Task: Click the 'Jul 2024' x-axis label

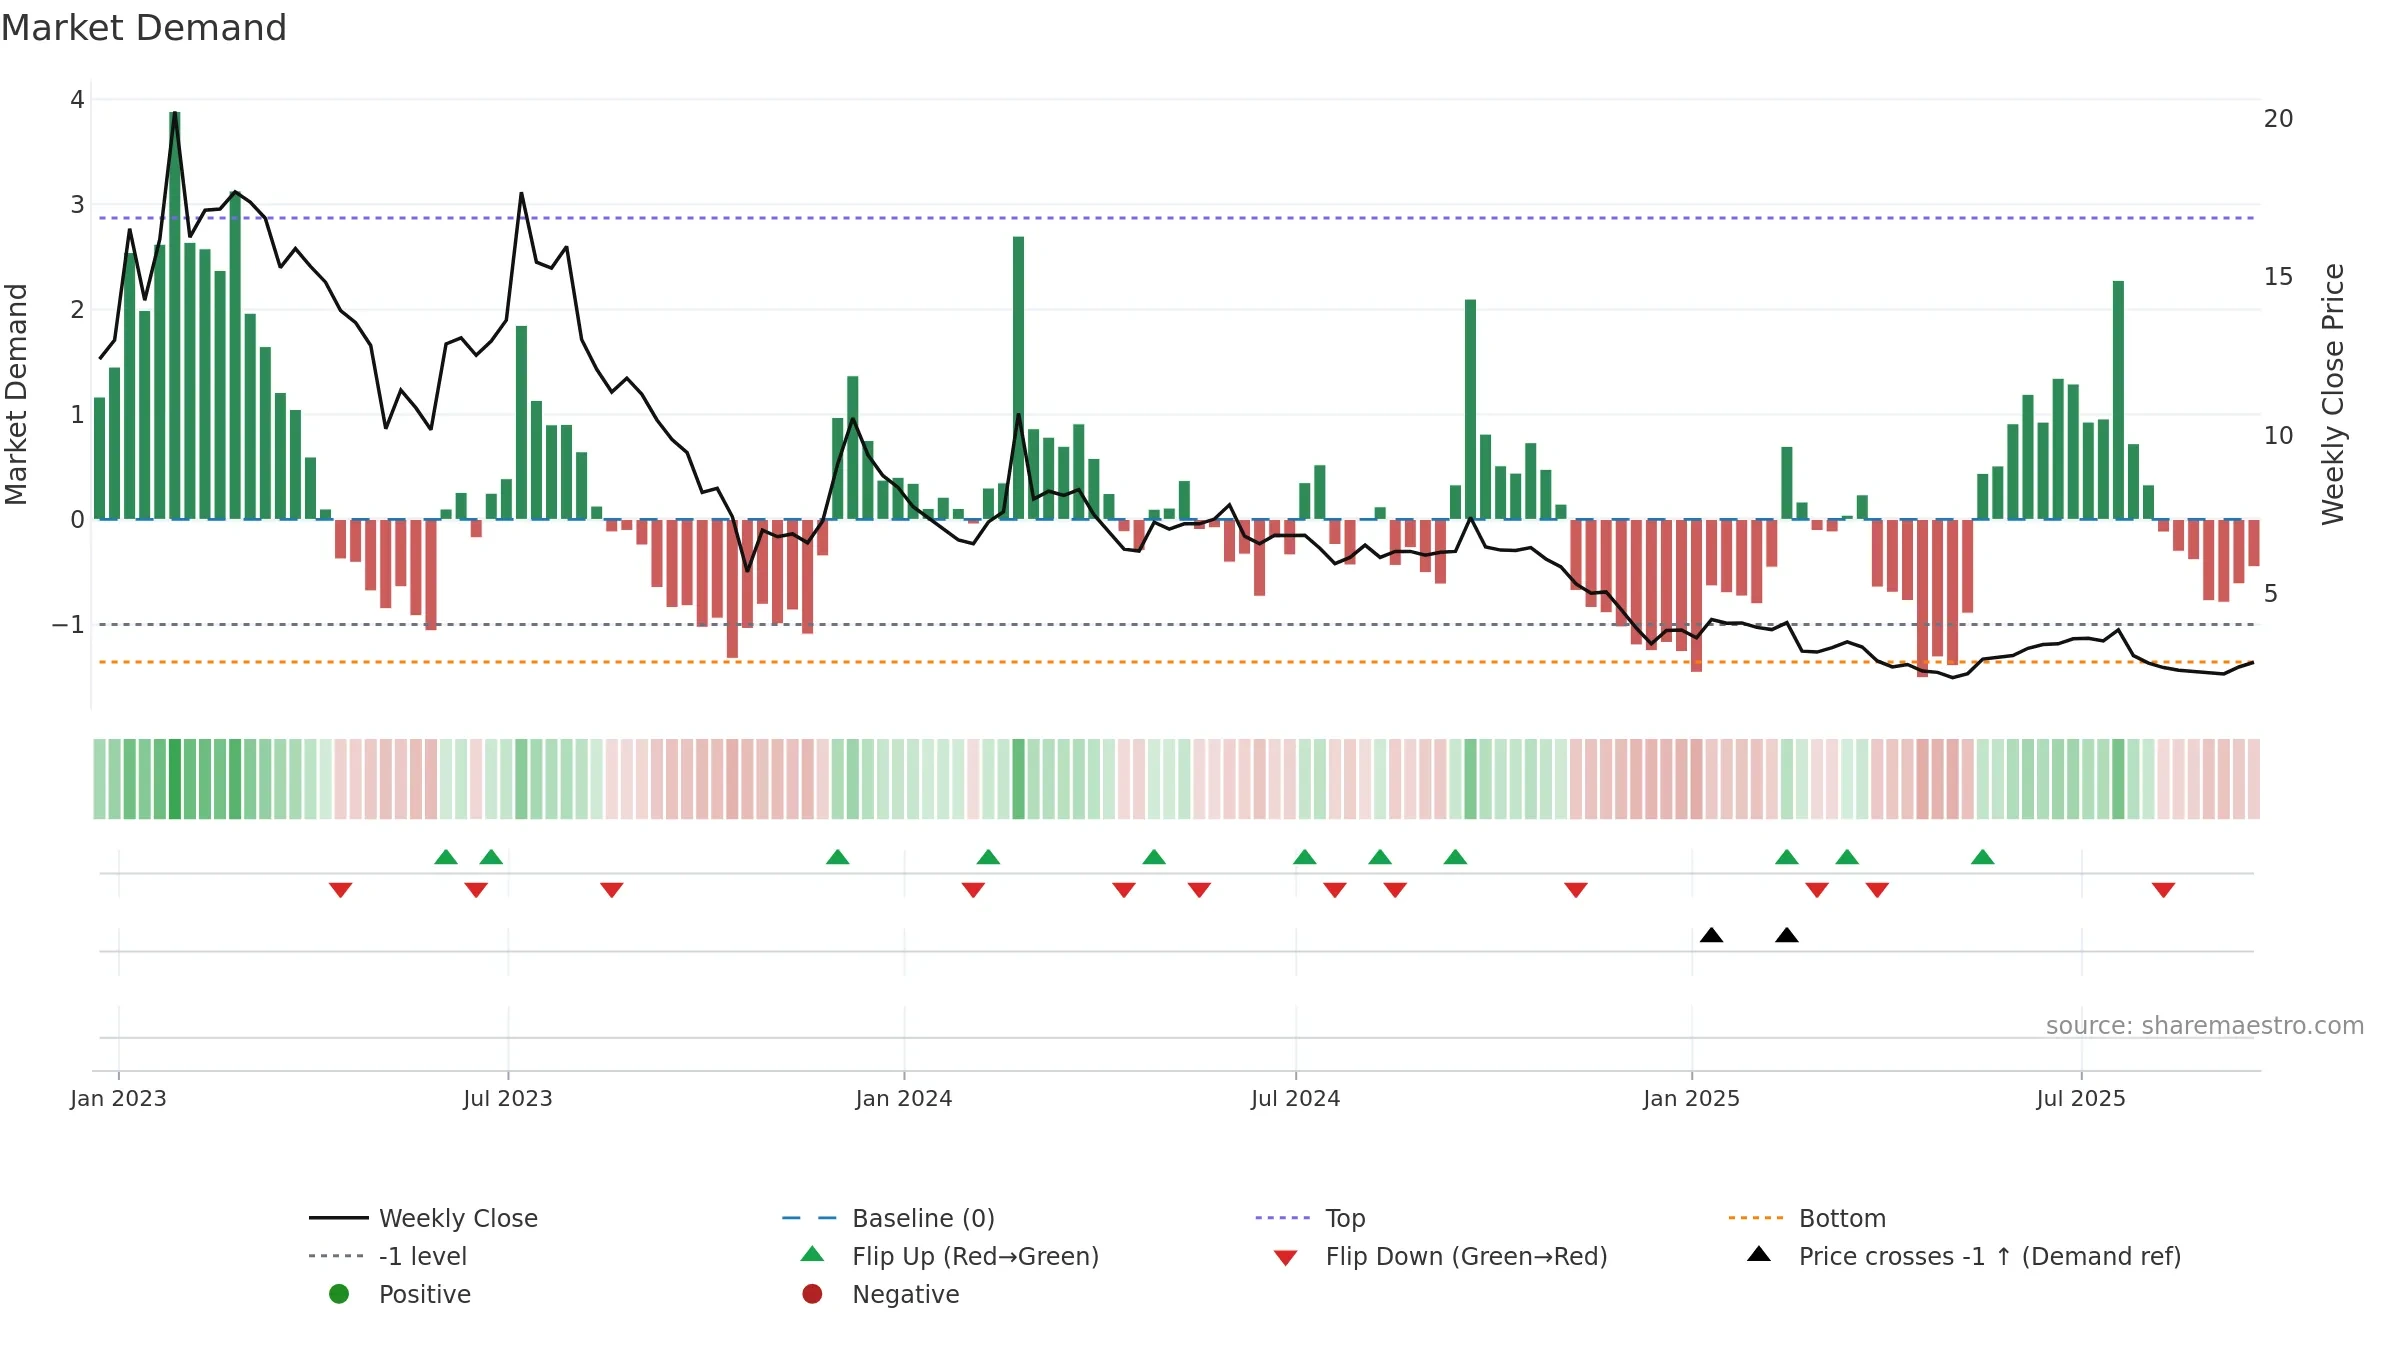Action: pos(1295,1098)
